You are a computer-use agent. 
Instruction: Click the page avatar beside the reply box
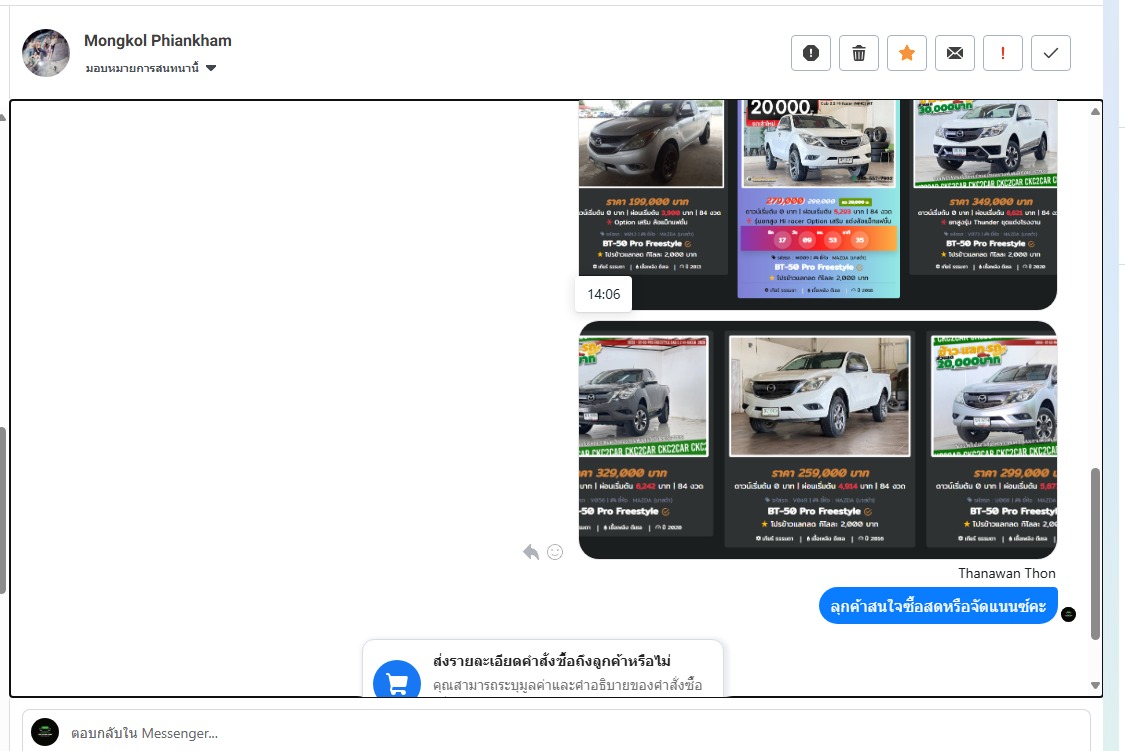click(45, 732)
